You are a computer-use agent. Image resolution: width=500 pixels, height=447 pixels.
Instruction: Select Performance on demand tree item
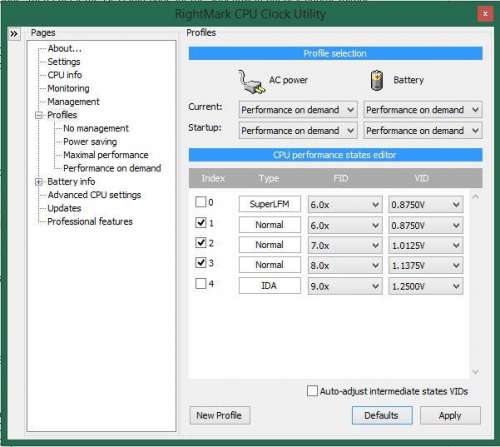click(x=112, y=168)
